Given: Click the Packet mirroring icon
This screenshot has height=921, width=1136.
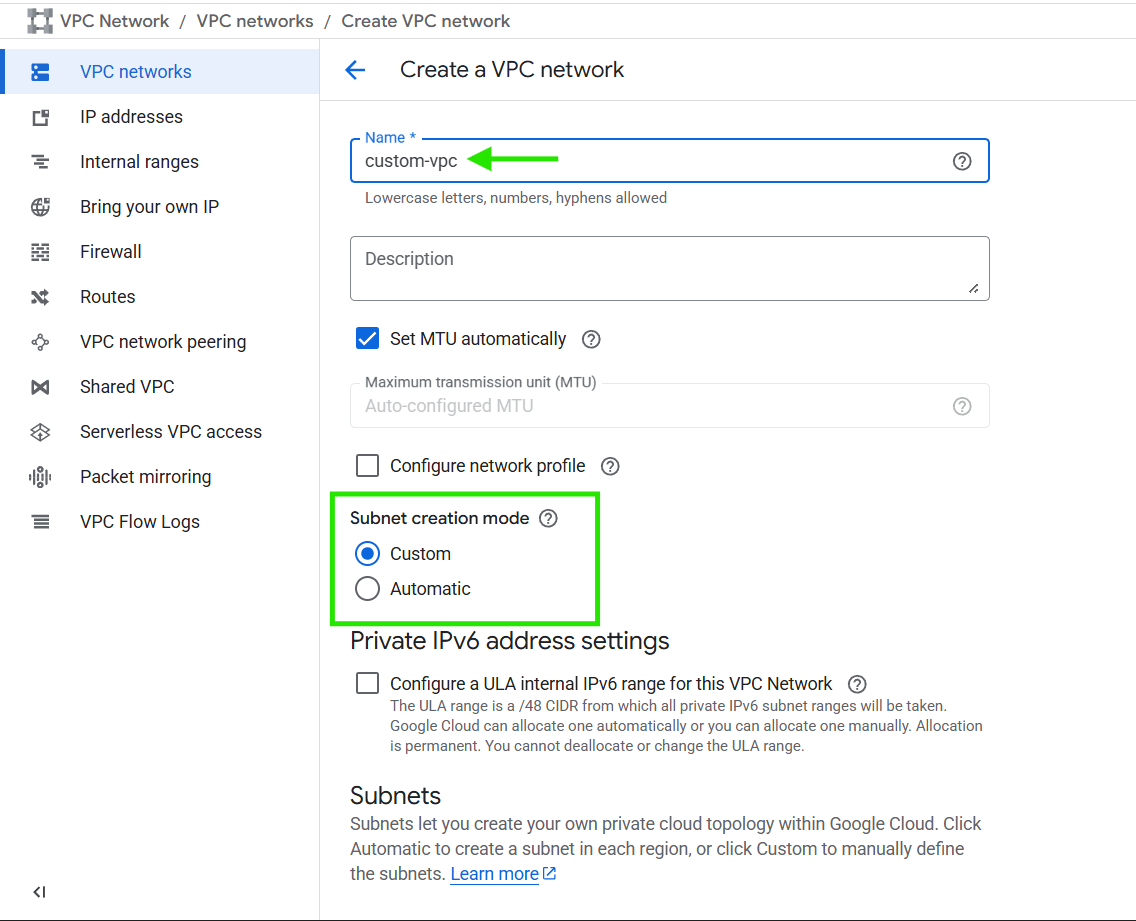Looking at the screenshot, I should tap(40, 477).
